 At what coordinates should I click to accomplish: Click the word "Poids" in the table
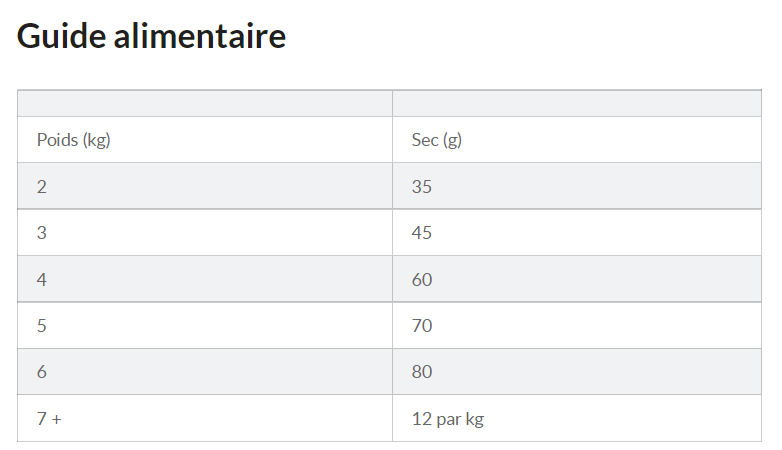57,140
